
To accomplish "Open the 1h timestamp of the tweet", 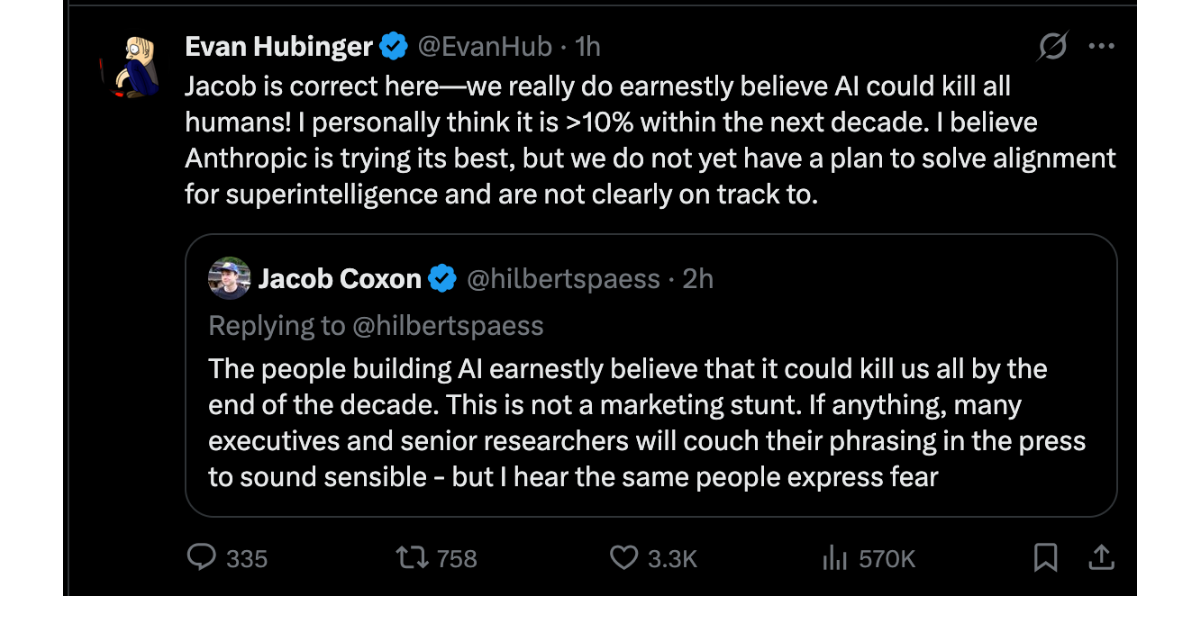I will 588,46.
